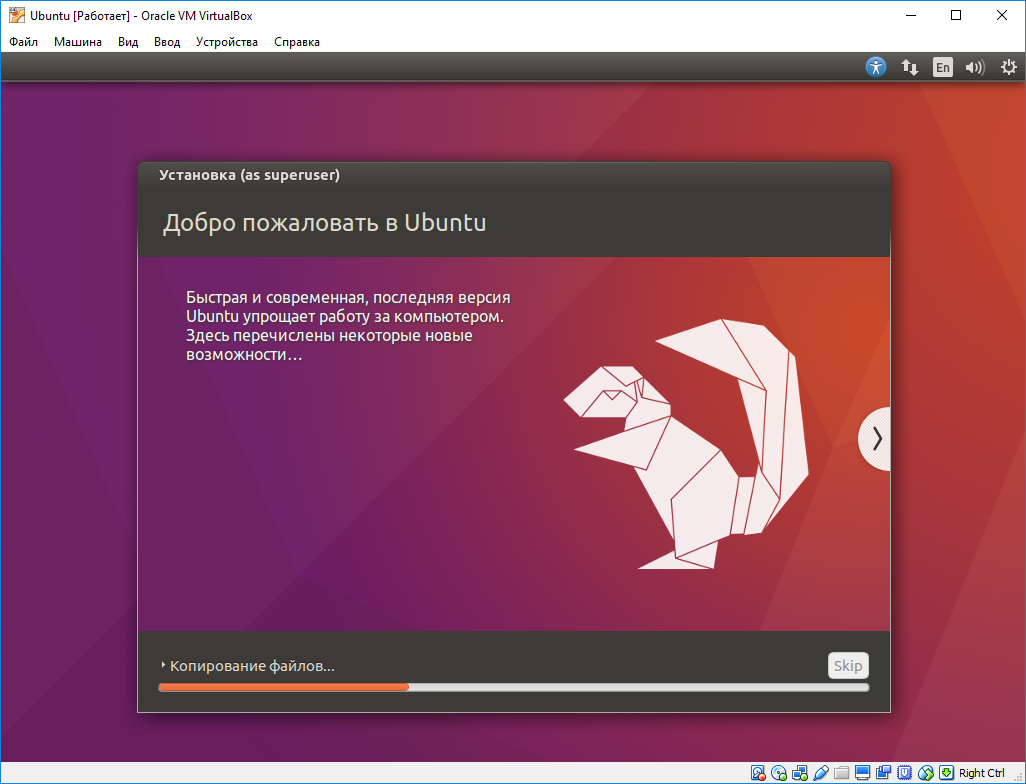
Task: Maximize the VirtualBox window
Action: (956, 15)
